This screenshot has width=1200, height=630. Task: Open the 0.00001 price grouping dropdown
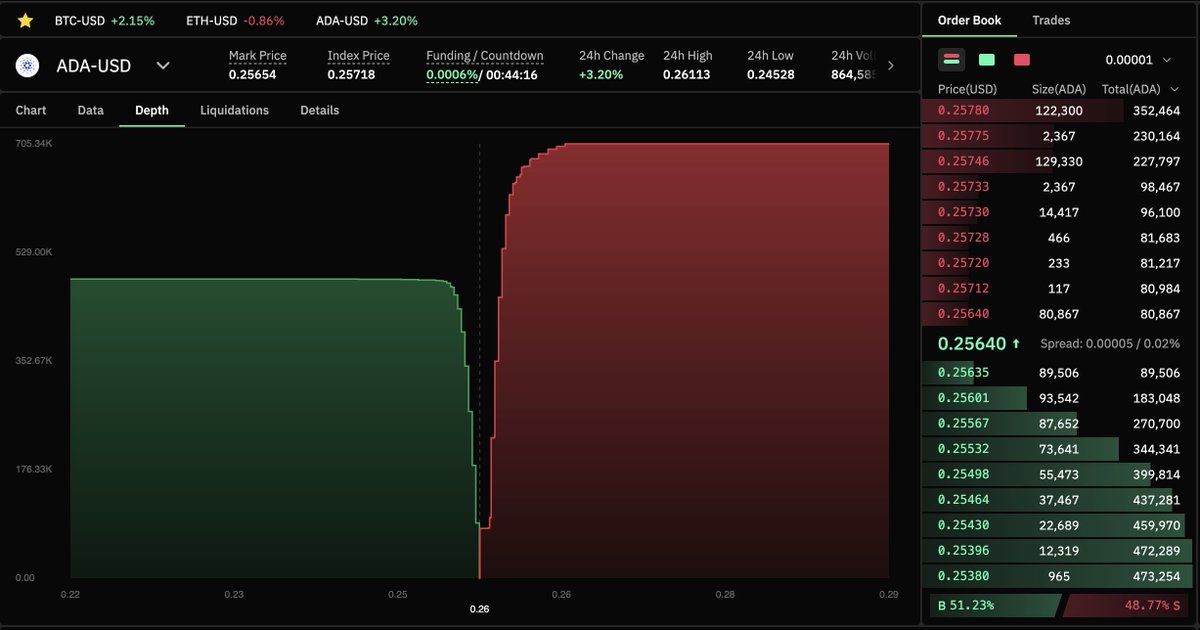click(x=1139, y=60)
